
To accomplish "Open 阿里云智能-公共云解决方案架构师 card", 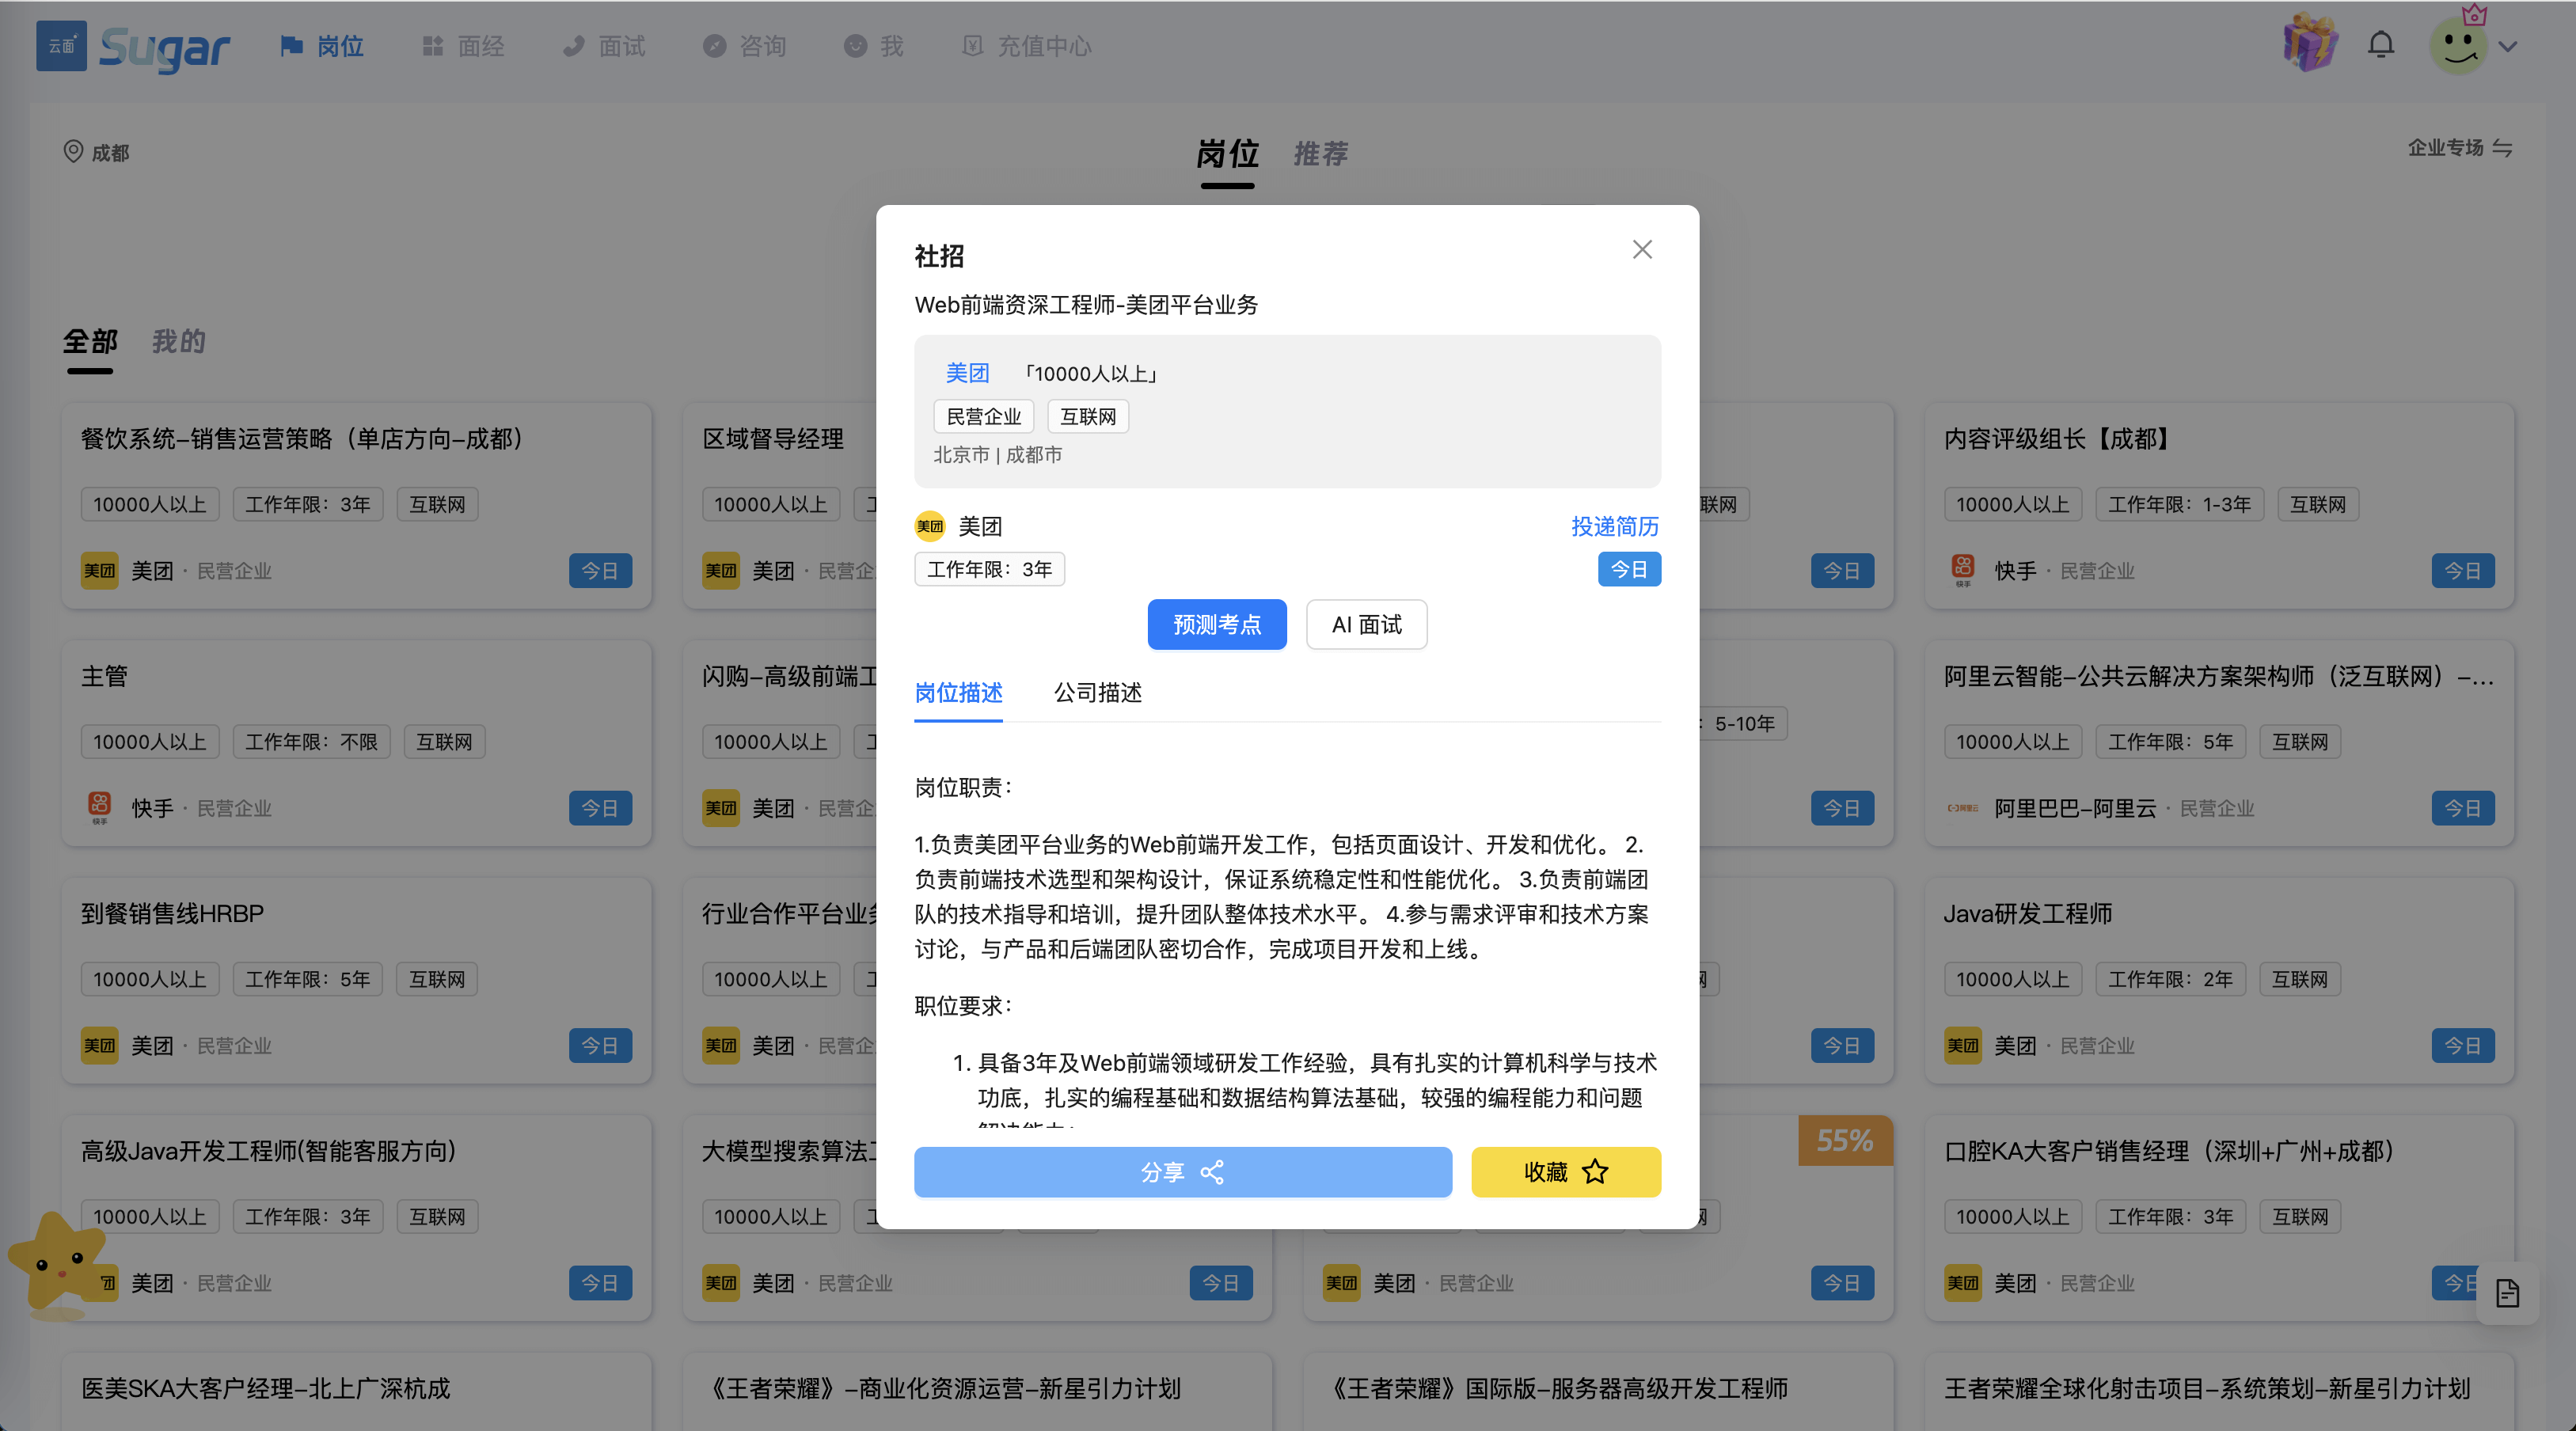I will (x=2219, y=743).
